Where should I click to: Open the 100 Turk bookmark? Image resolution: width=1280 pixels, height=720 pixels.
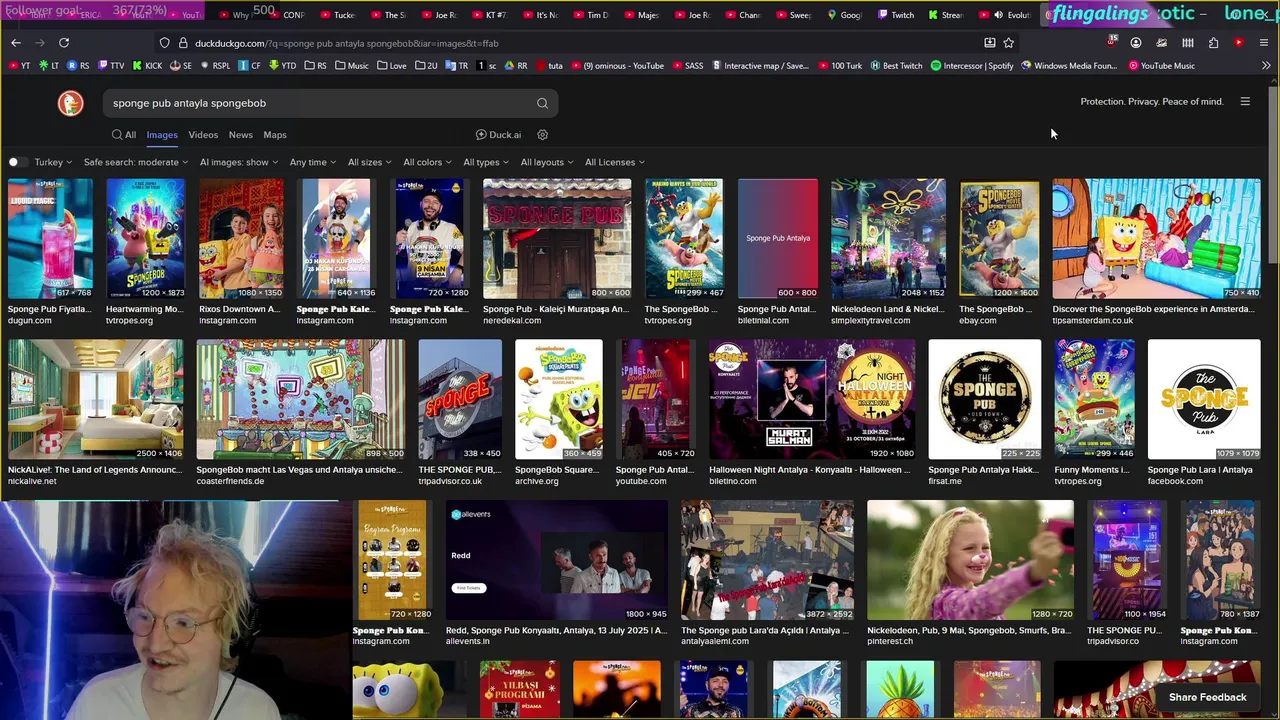coord(839,66)
